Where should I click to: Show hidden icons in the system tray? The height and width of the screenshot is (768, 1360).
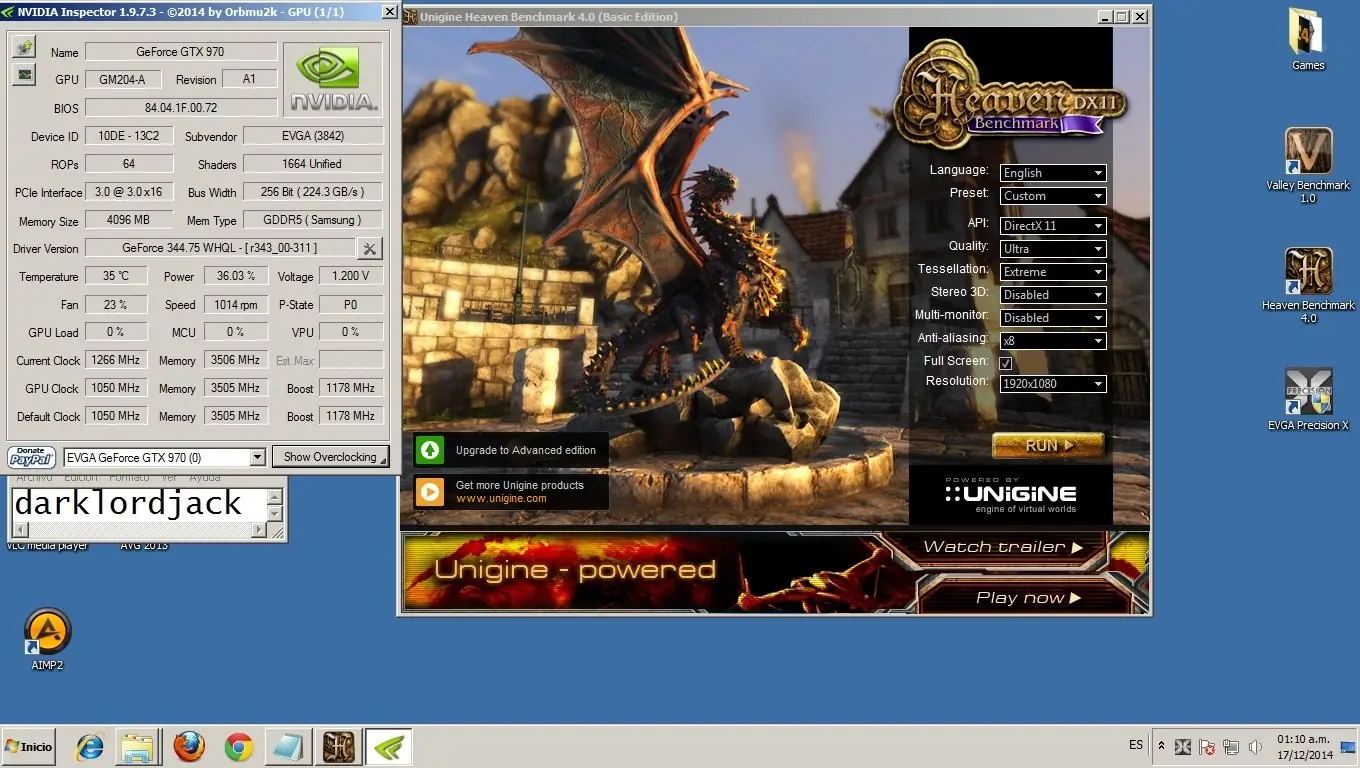[1161, 747]
